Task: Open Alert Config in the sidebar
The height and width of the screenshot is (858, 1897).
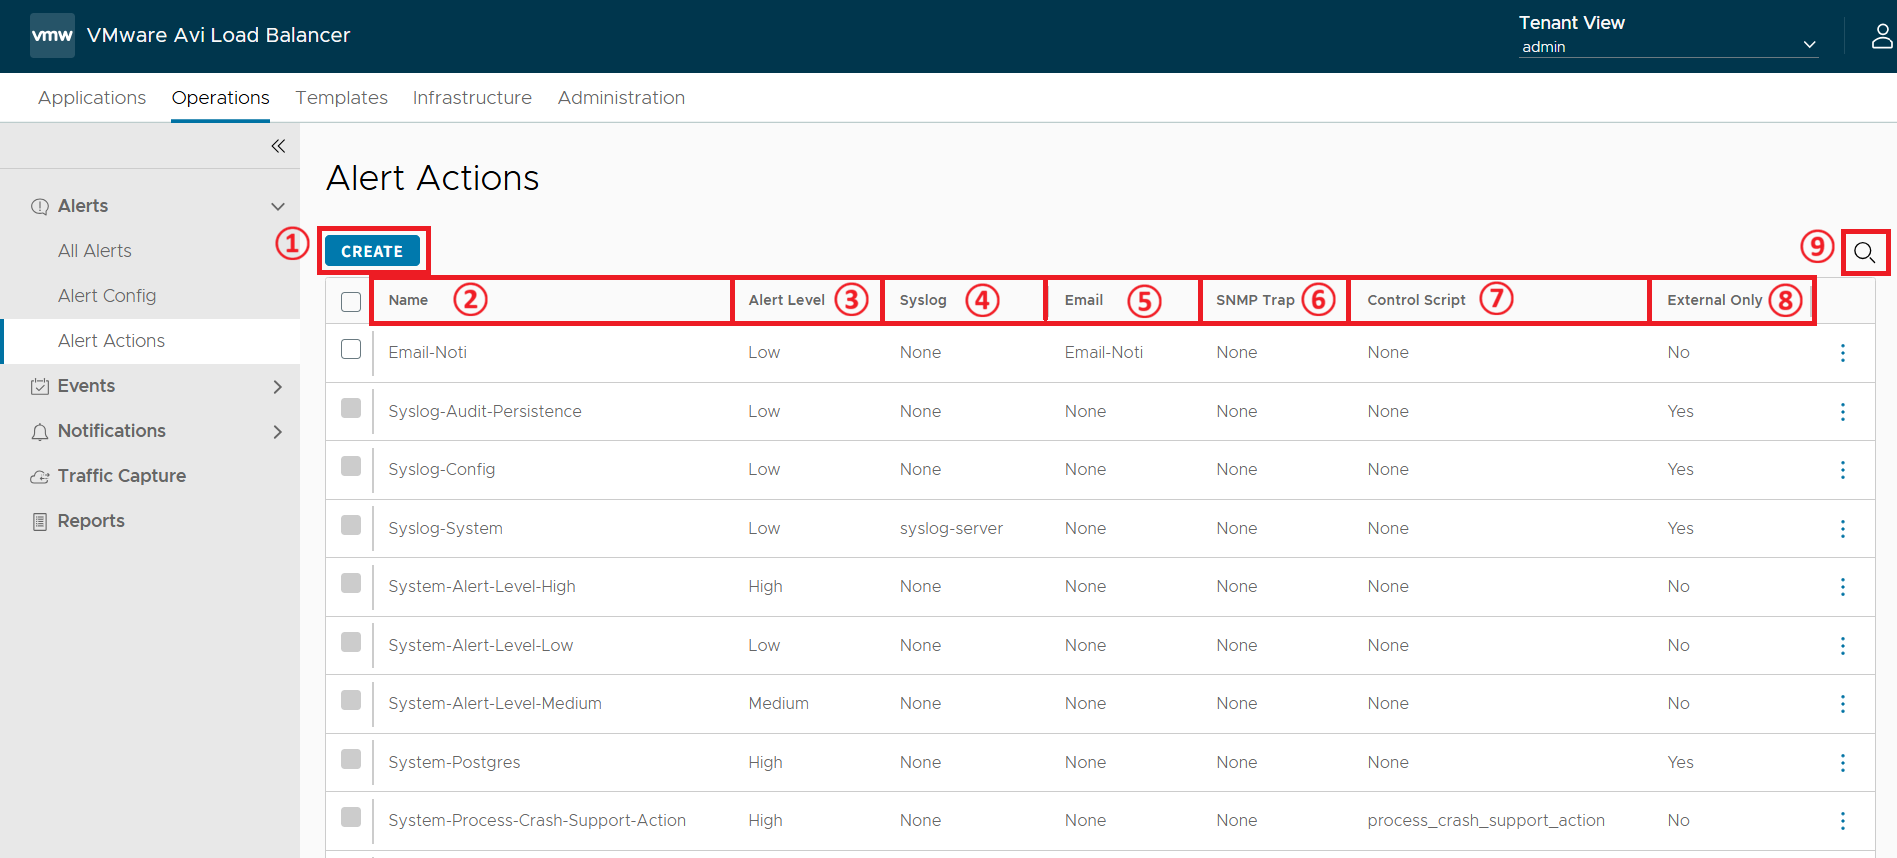Action: point(107,296)
